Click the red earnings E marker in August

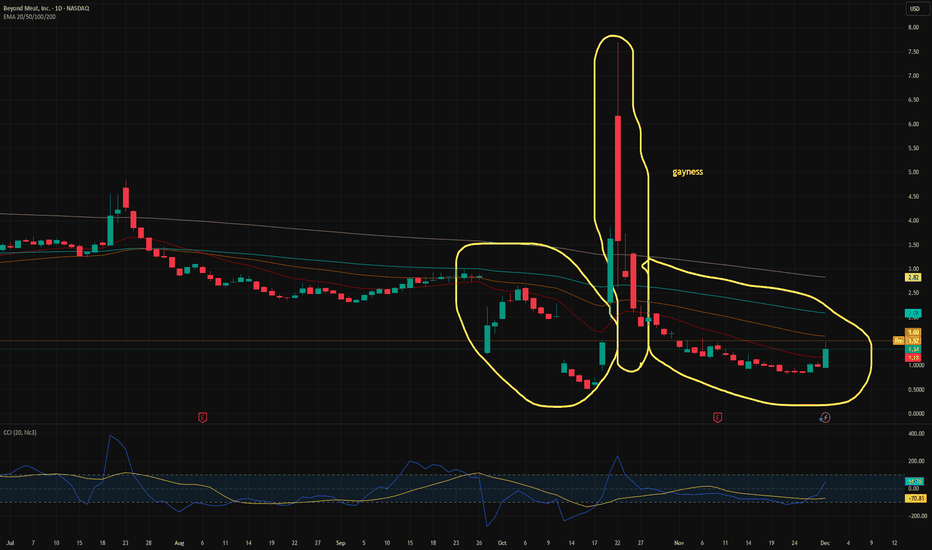coord(203,416)
